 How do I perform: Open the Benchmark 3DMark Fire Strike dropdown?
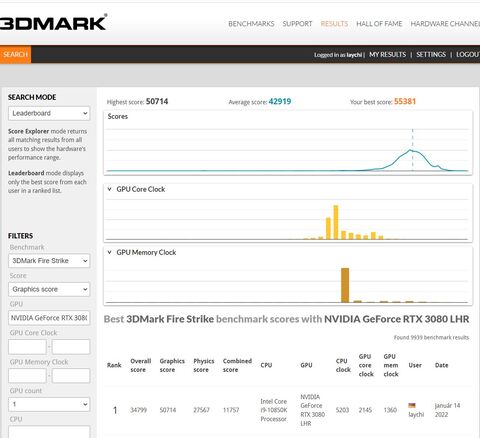(49, 261)
